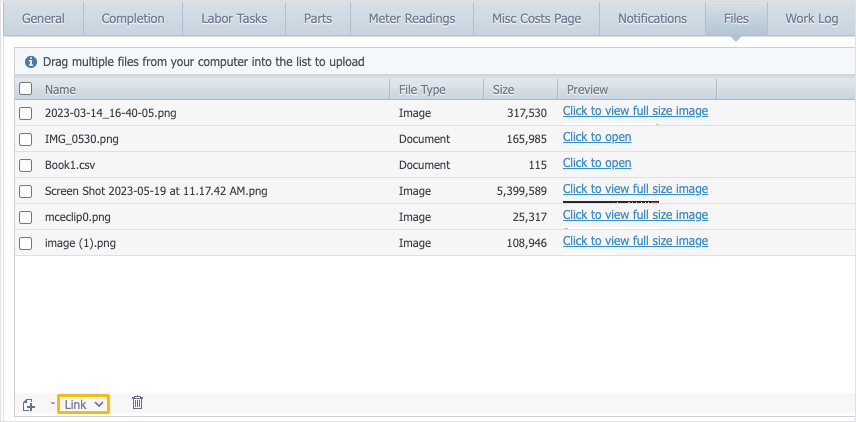Tick the mceclip0.png checkbox
The width and height of the screenshot is (856, 422).
pos(26,217)
